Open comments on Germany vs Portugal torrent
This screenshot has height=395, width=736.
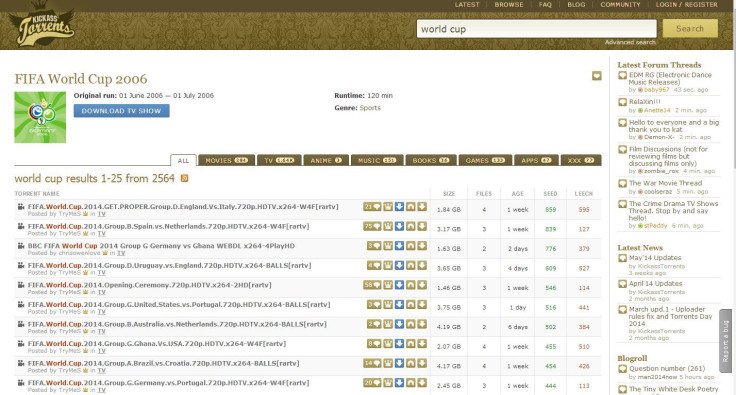point(372,383)
